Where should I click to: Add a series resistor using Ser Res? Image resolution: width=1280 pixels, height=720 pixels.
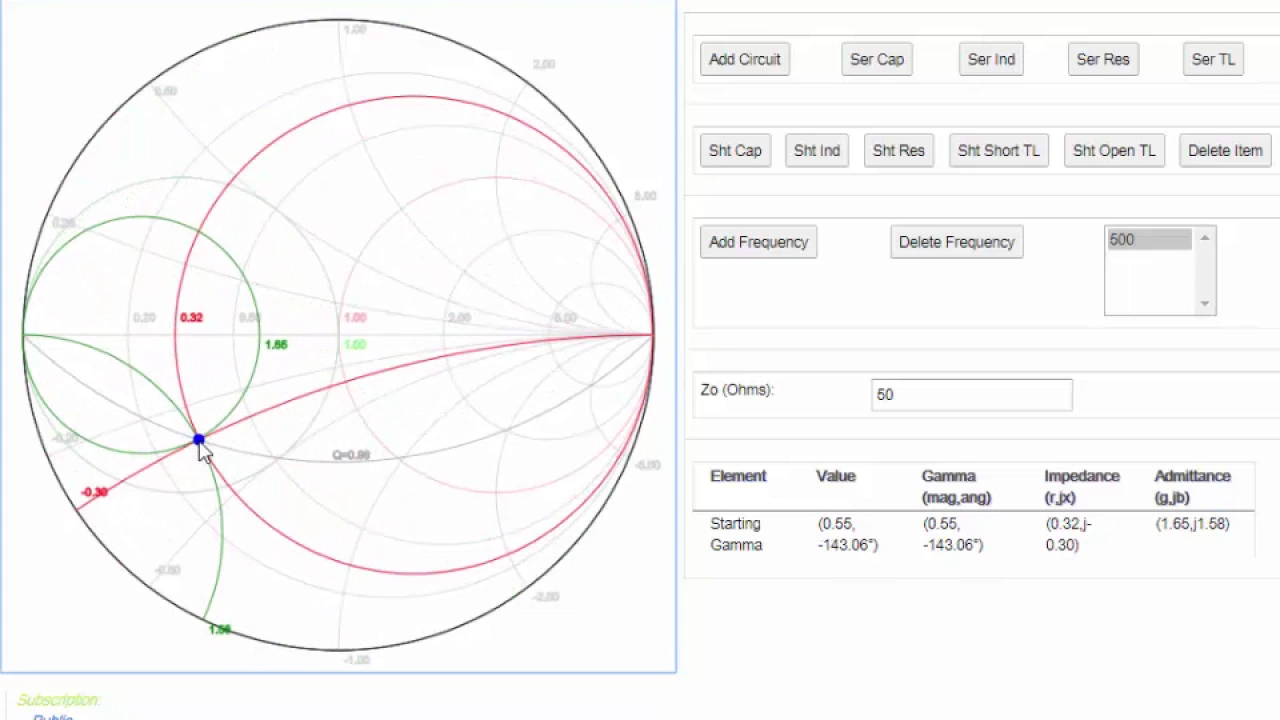click(1103, 59)
